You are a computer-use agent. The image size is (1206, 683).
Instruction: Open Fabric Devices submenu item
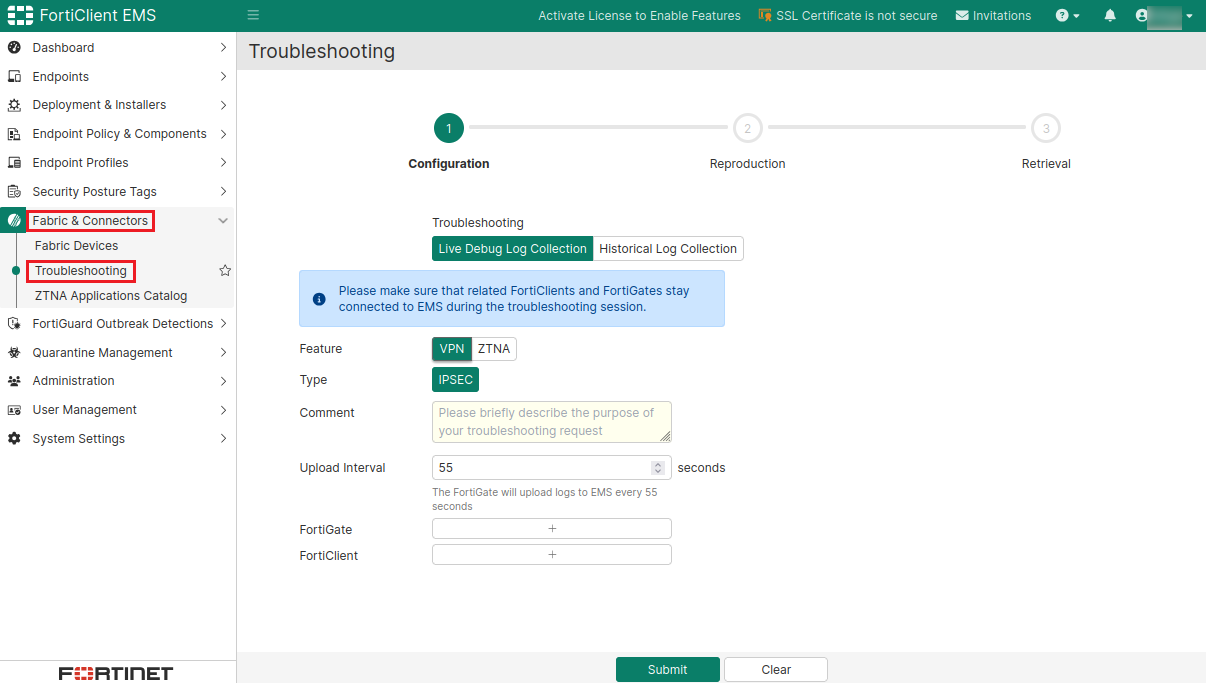[x=76, y=246]
